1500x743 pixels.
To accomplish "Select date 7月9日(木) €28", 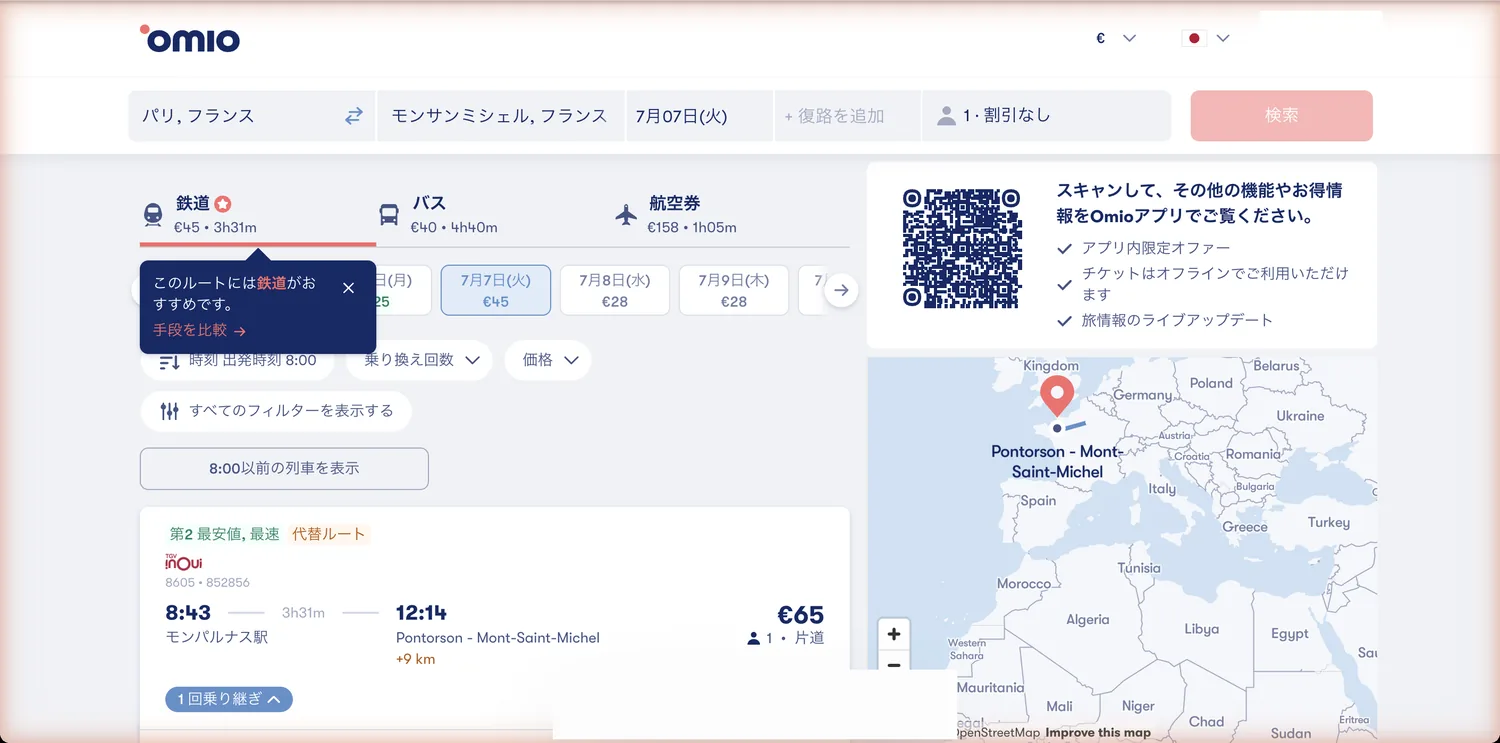I will pos(734,290).
